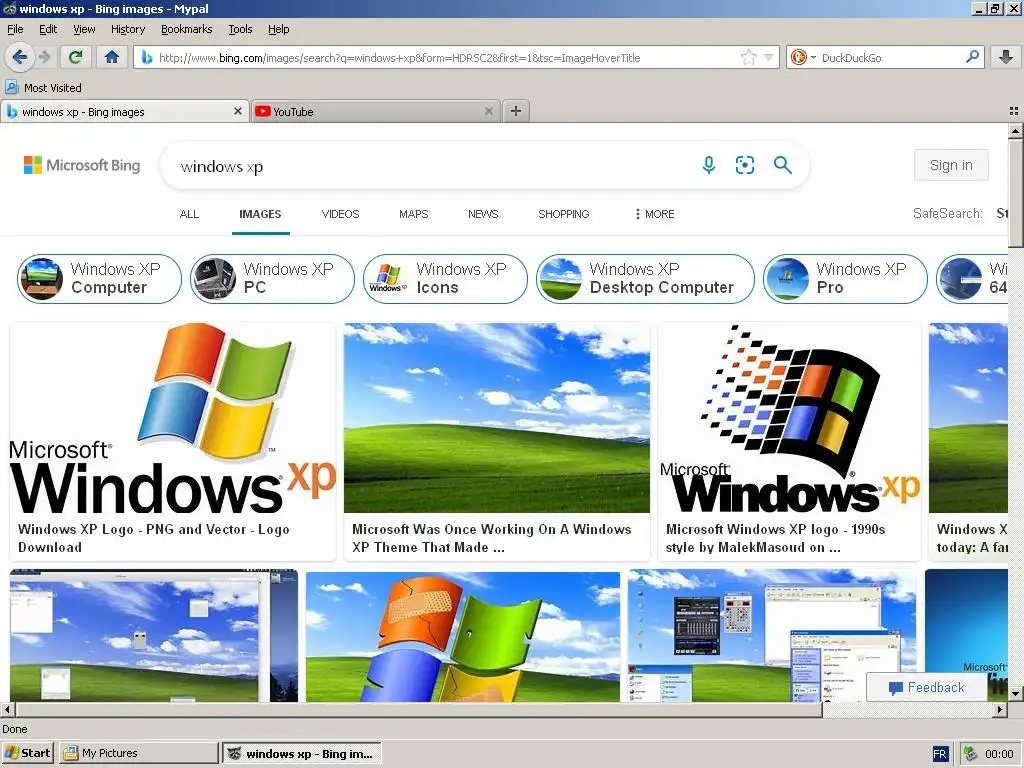Click the Feedback button

click(x=927, y=687)
